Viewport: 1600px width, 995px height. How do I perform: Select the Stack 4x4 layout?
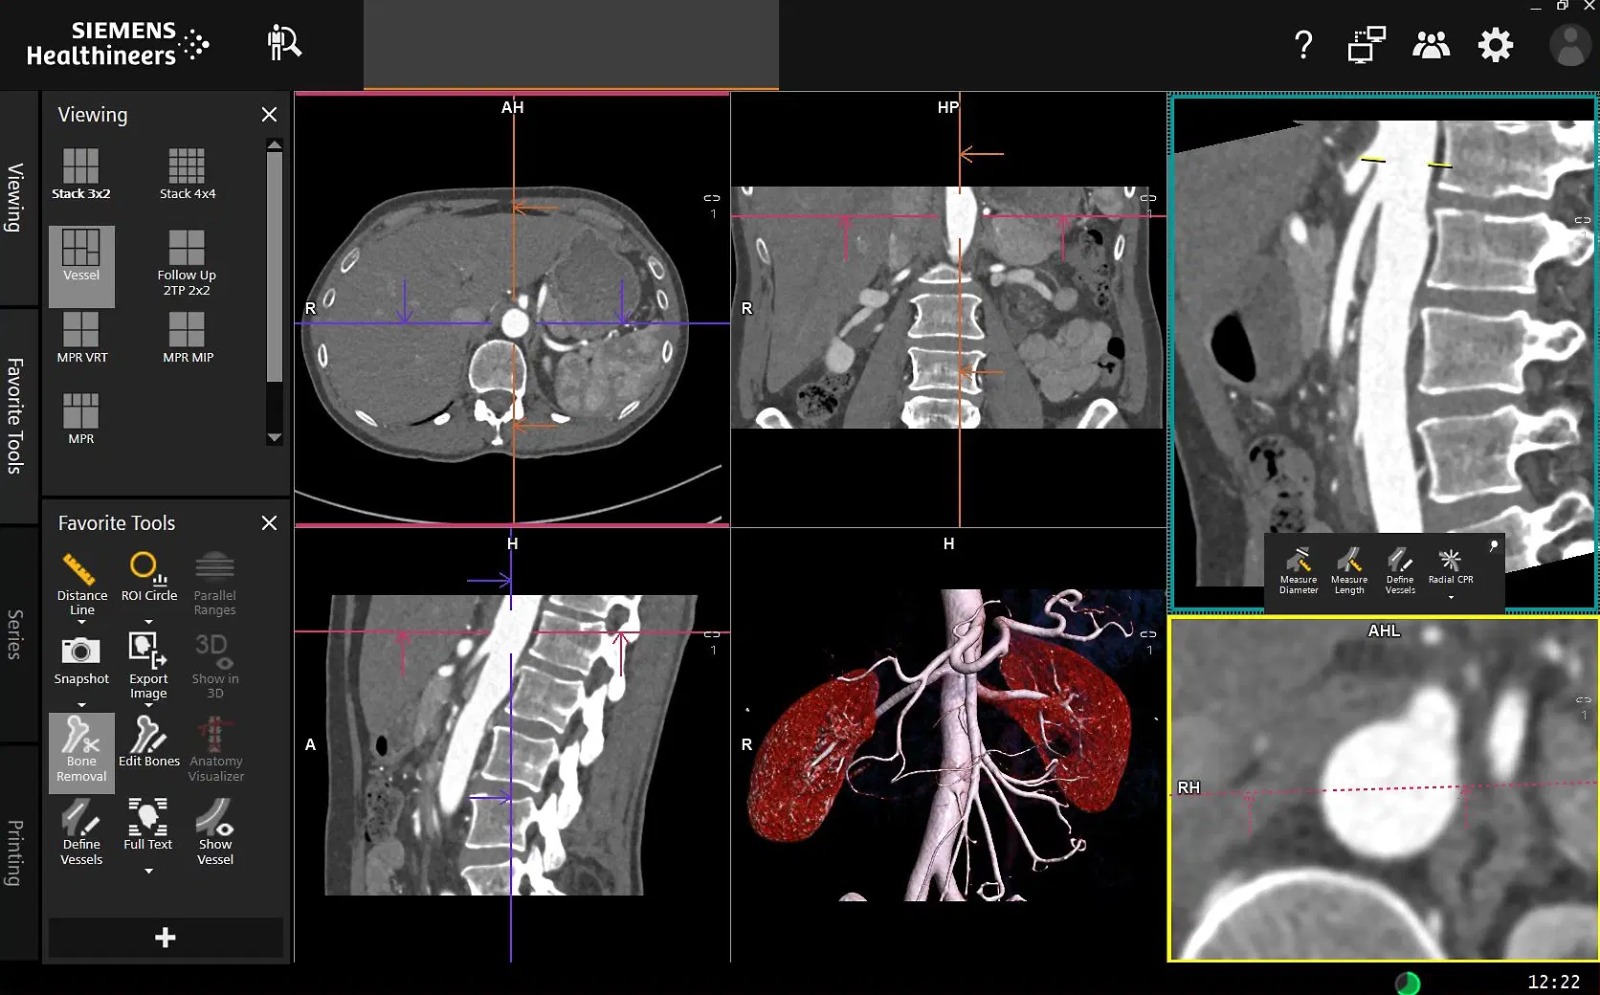pos(187,174)
